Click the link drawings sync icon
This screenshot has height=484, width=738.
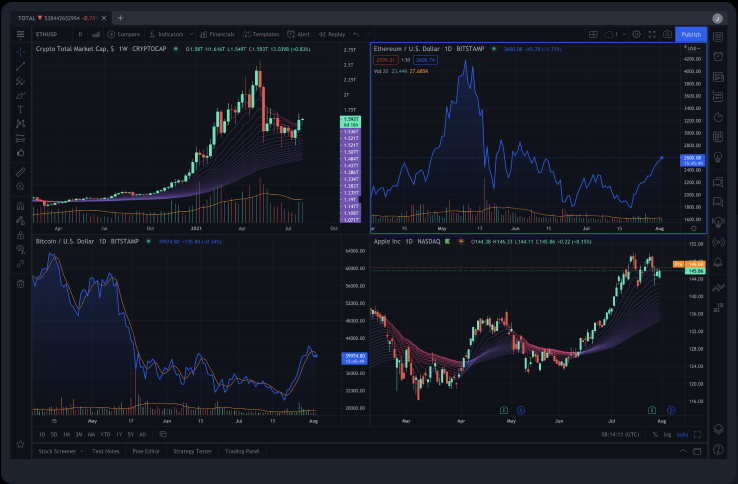pos(20,264)
